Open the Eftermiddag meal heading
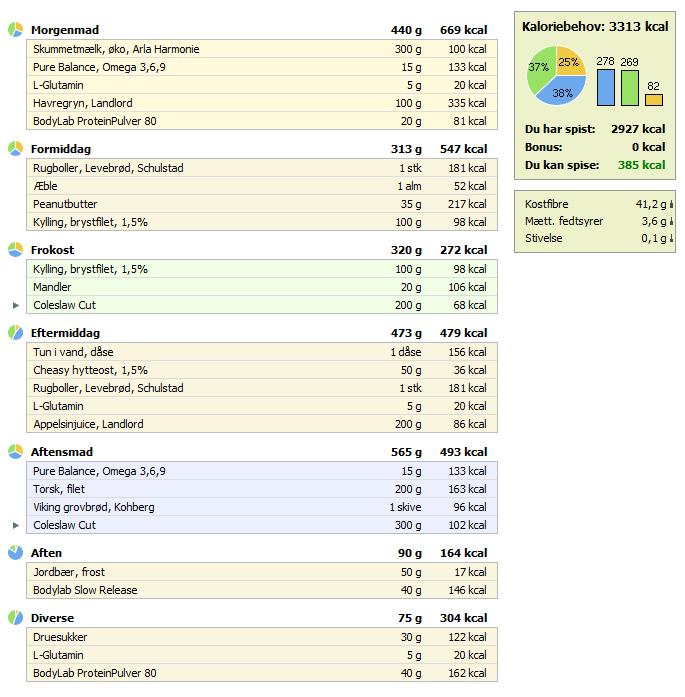 [x=65, y=333]
